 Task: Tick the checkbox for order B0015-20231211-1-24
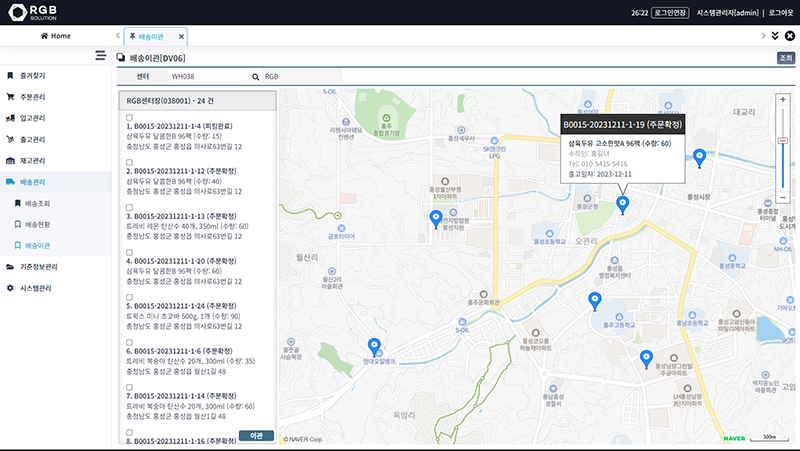129,298
